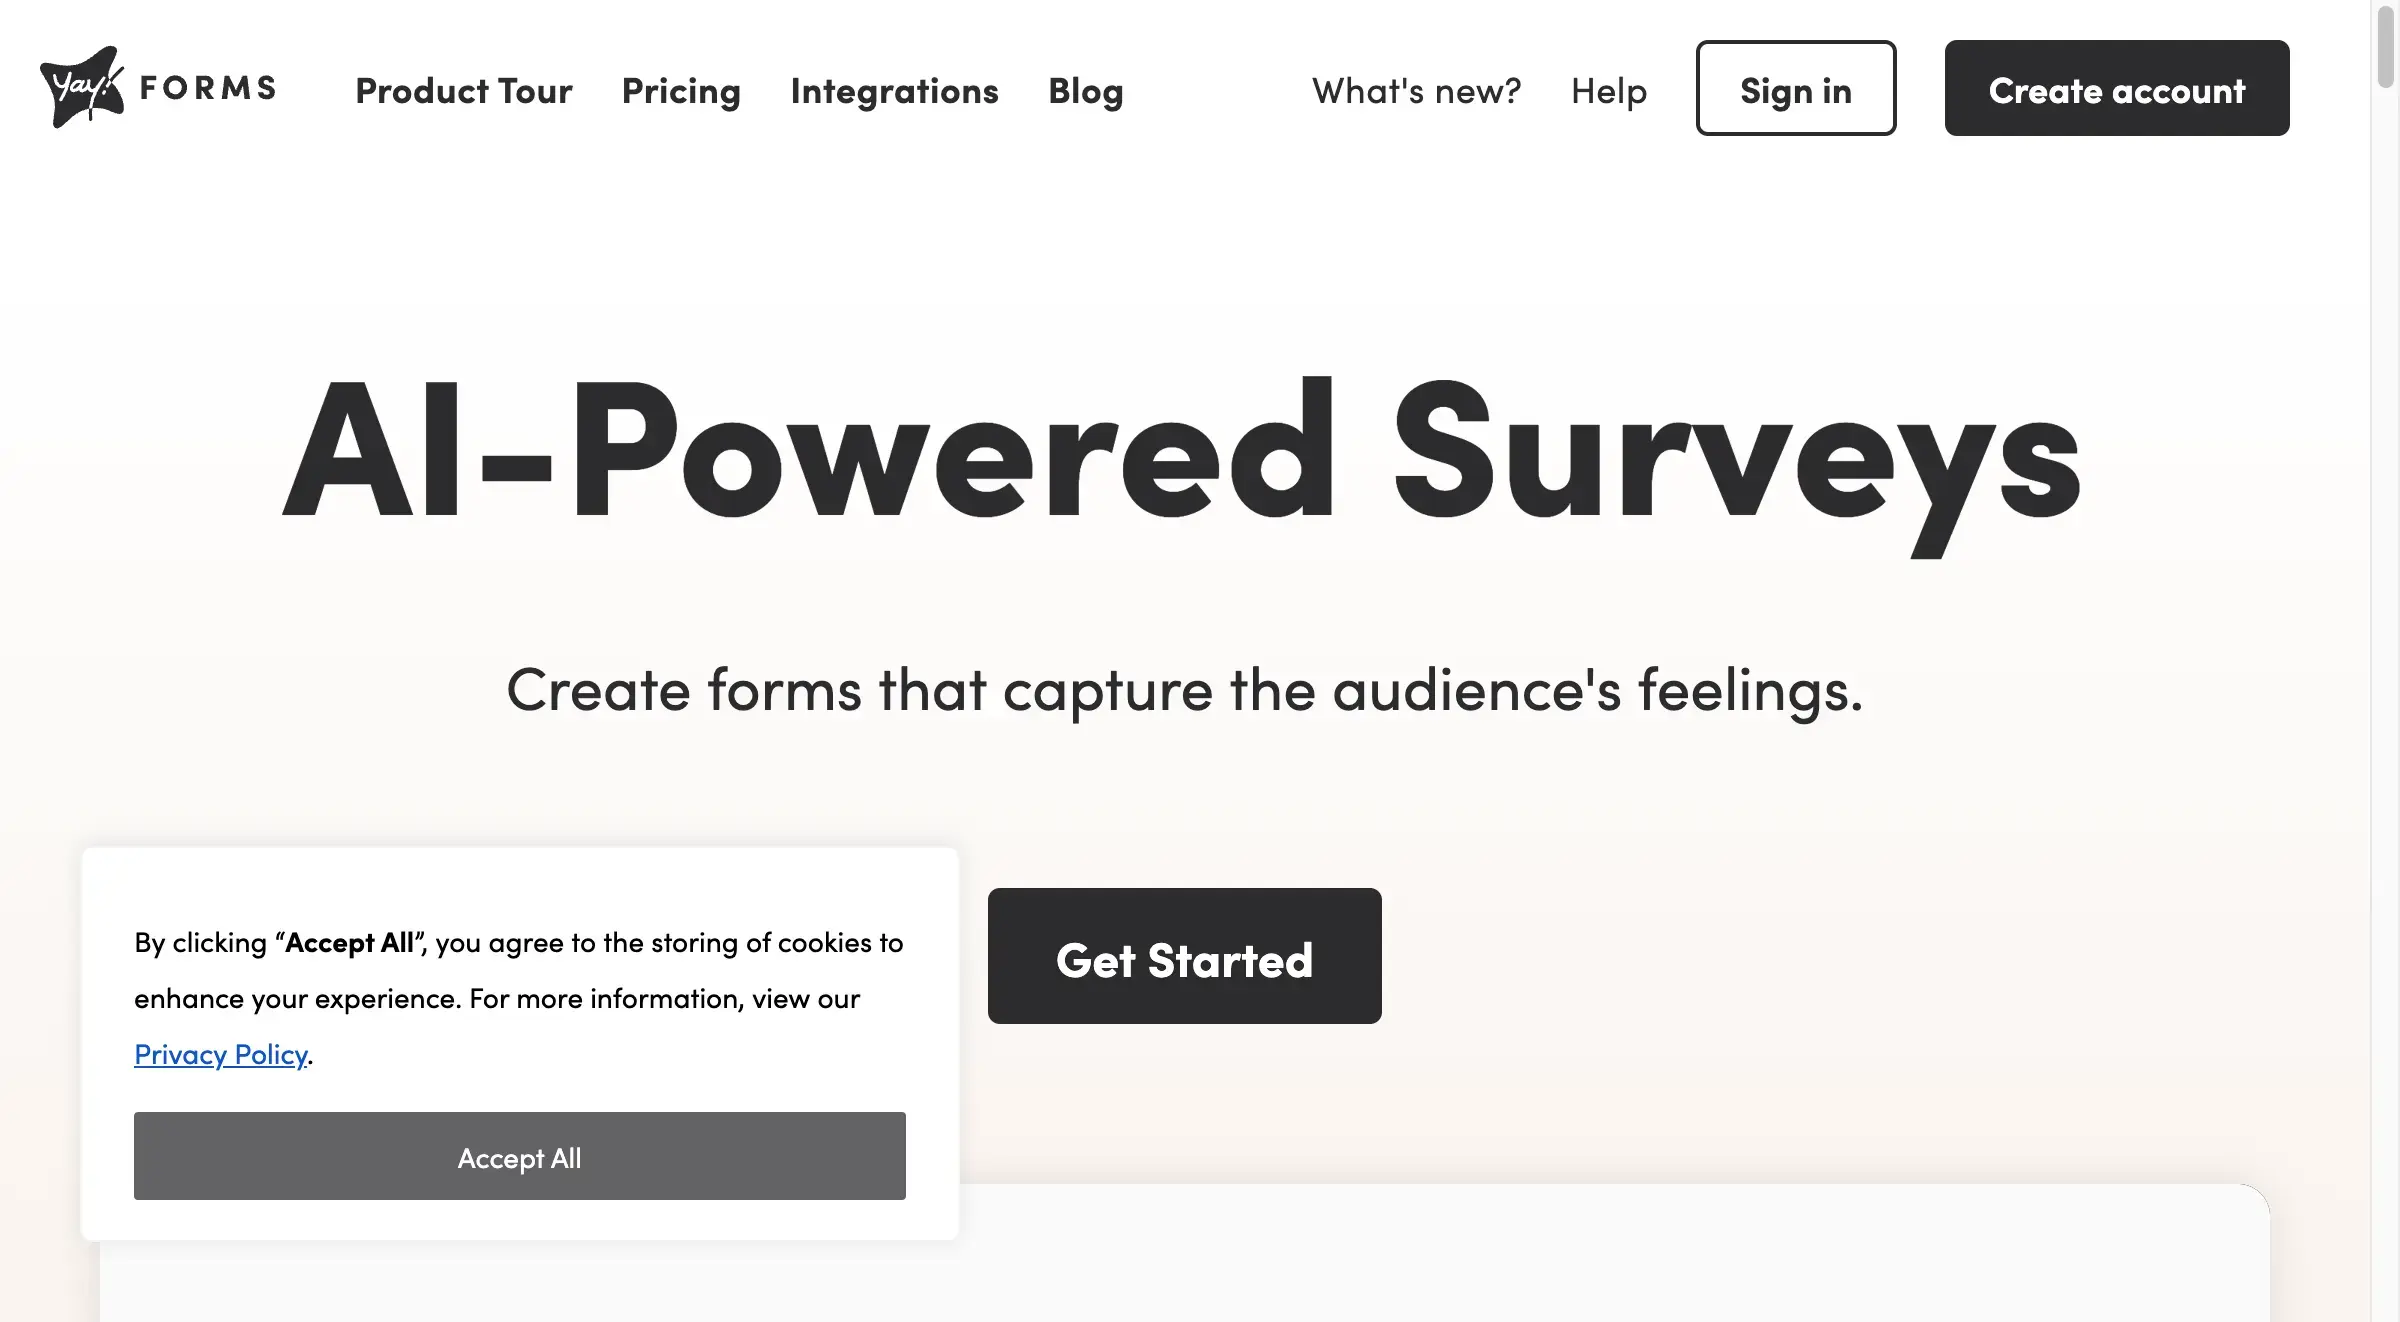The height and width of the screenshot is (1322, 2400).
Task: Toggle cookie consent acceptance
Action: (519, 1156)
